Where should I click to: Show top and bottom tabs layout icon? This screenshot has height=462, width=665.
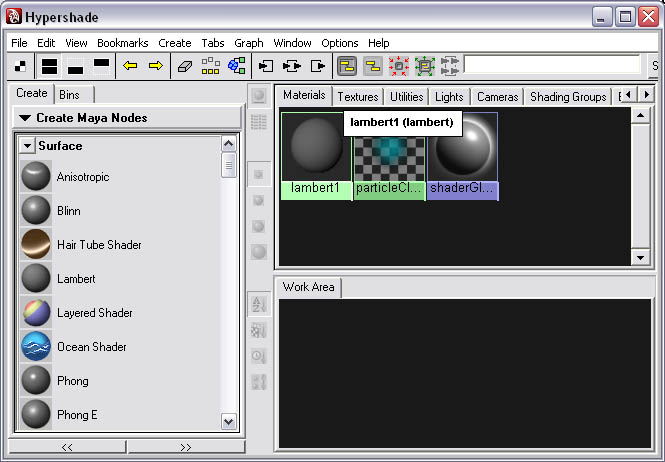pyautogui.click(x=49, y=66)
